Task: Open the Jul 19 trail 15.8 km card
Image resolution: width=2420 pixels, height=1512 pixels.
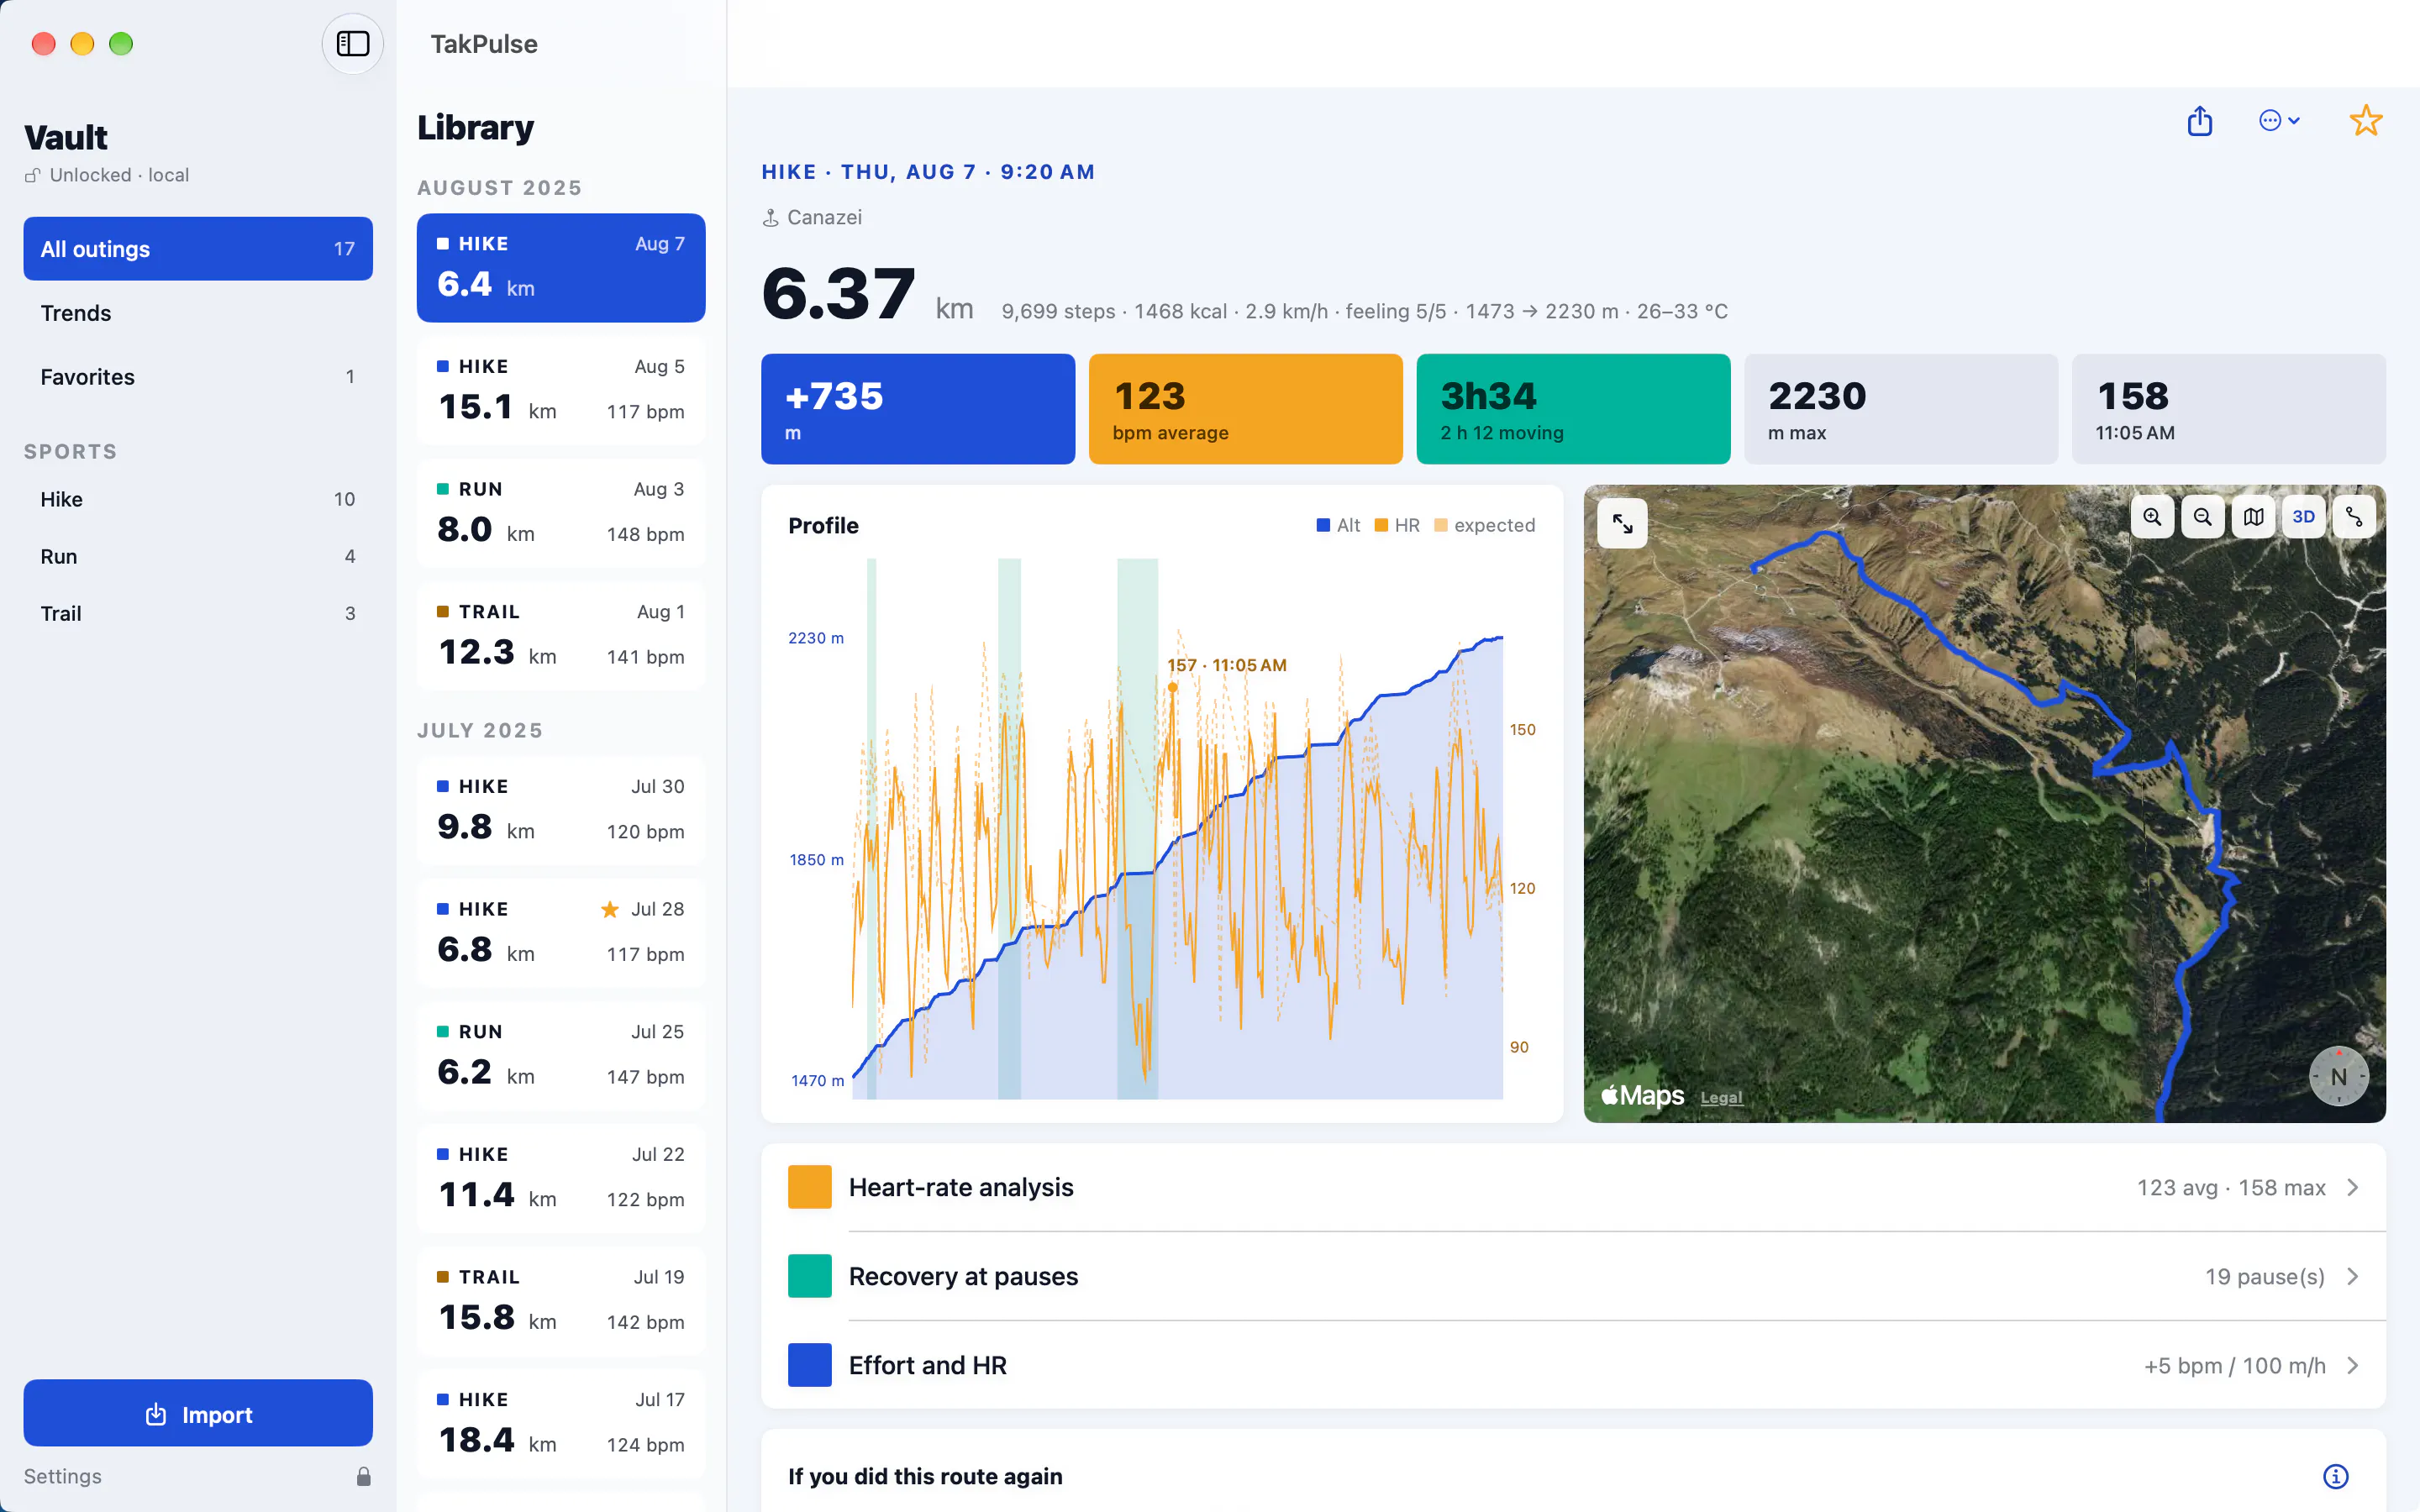Action: coord(561,1302)
